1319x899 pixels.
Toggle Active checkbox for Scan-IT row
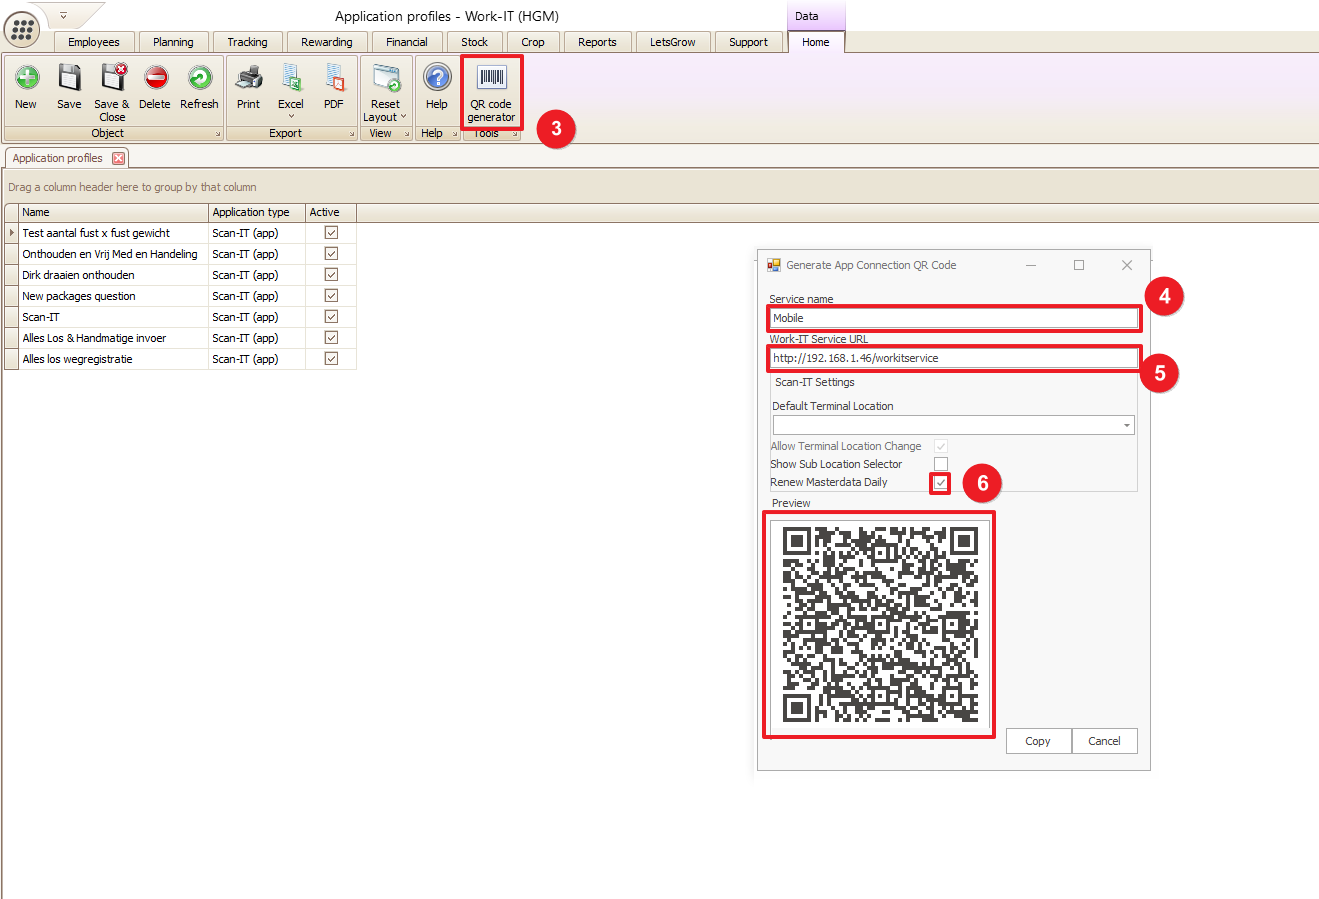pyautogui.click(x=331, y=316)
